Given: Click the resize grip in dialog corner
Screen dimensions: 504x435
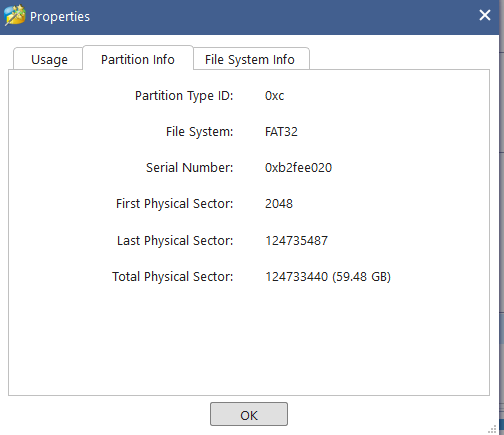Looking at the screenshot, I should [493, 429].
